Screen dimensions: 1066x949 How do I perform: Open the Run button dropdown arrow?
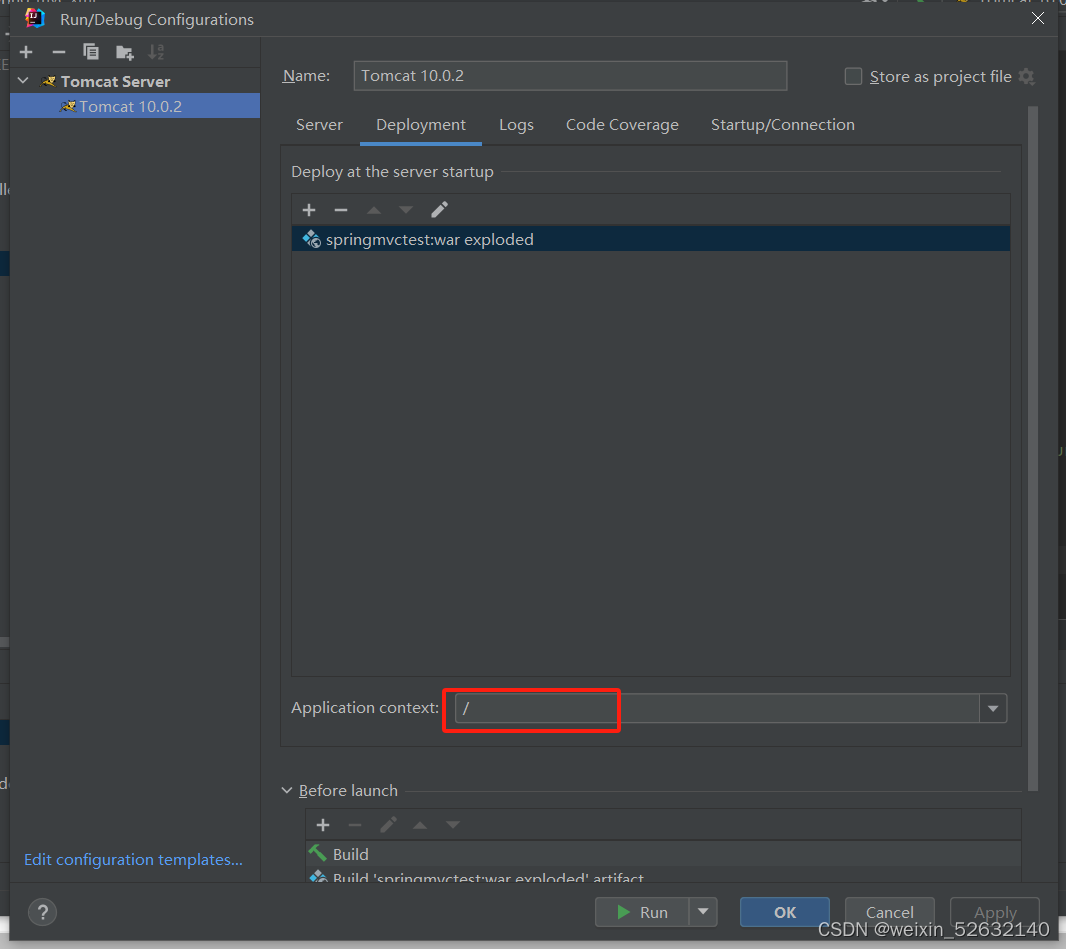(x=704, y=912)
